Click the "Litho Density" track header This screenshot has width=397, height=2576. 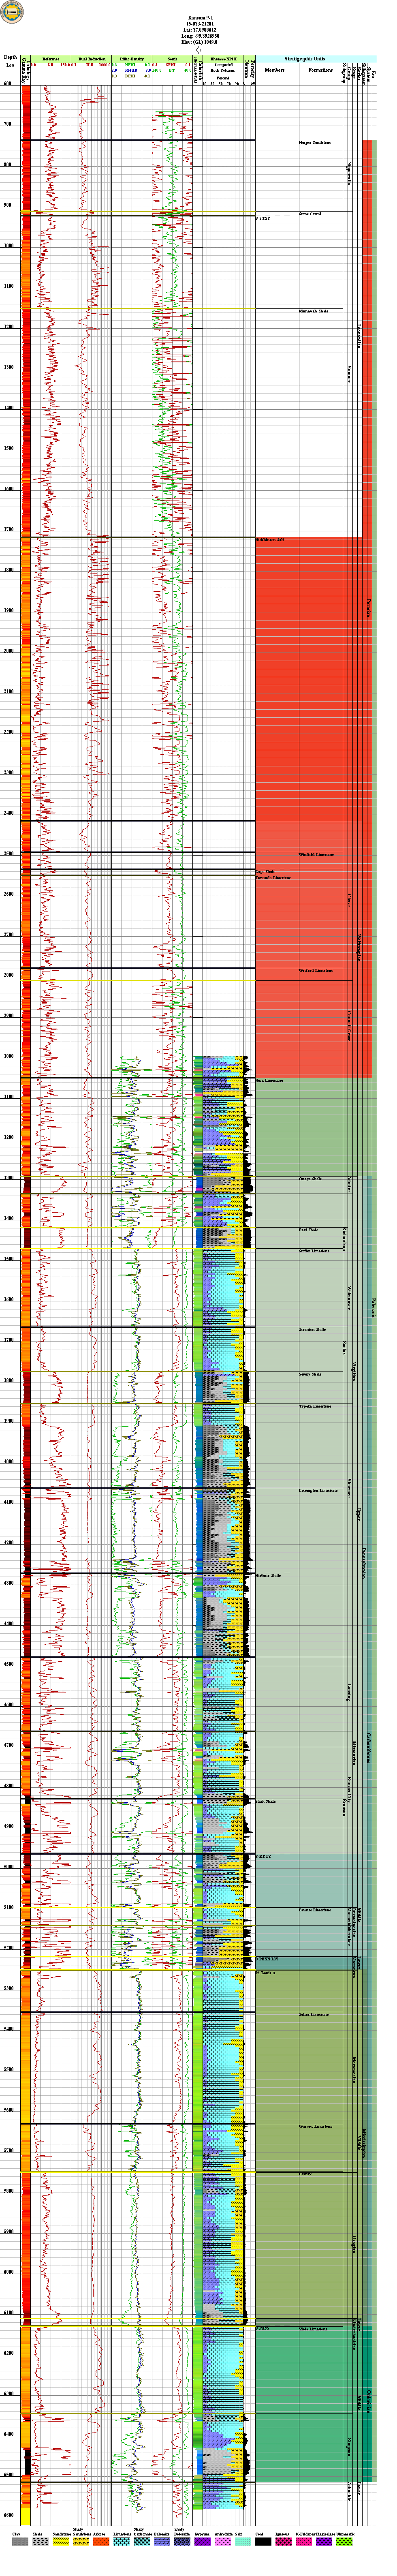(x=132, y=60)
